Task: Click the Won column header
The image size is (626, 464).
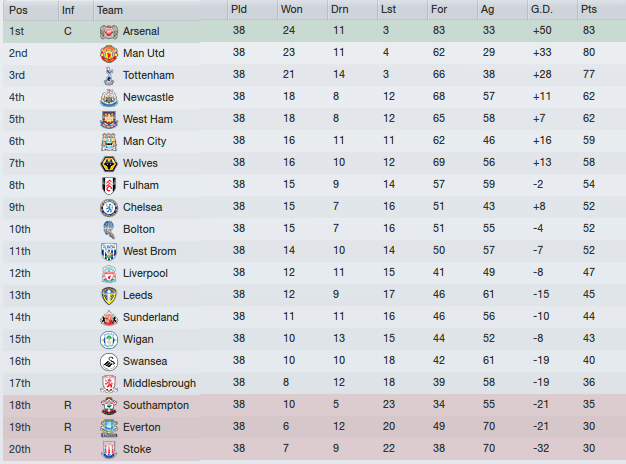Action: click(290, 9)
